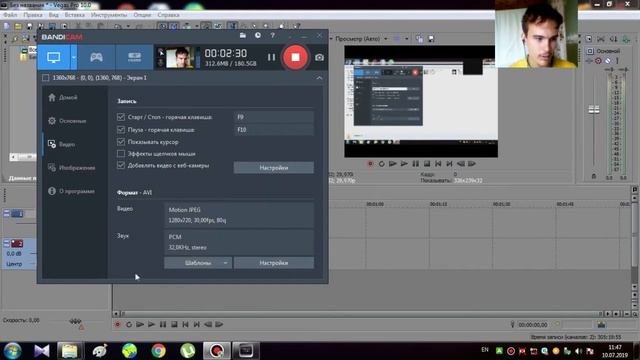Click the 00:00:00,00 timeline timecode field
This screenshot has height=360, width=640.
click(533, 325)
